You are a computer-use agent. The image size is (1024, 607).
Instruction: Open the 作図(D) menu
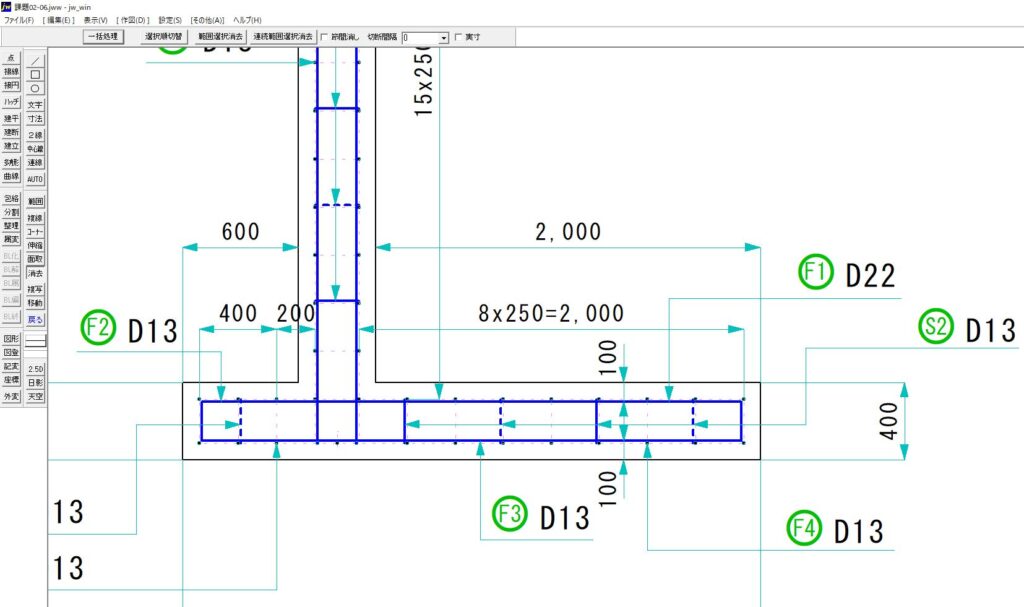click(133, 20)
